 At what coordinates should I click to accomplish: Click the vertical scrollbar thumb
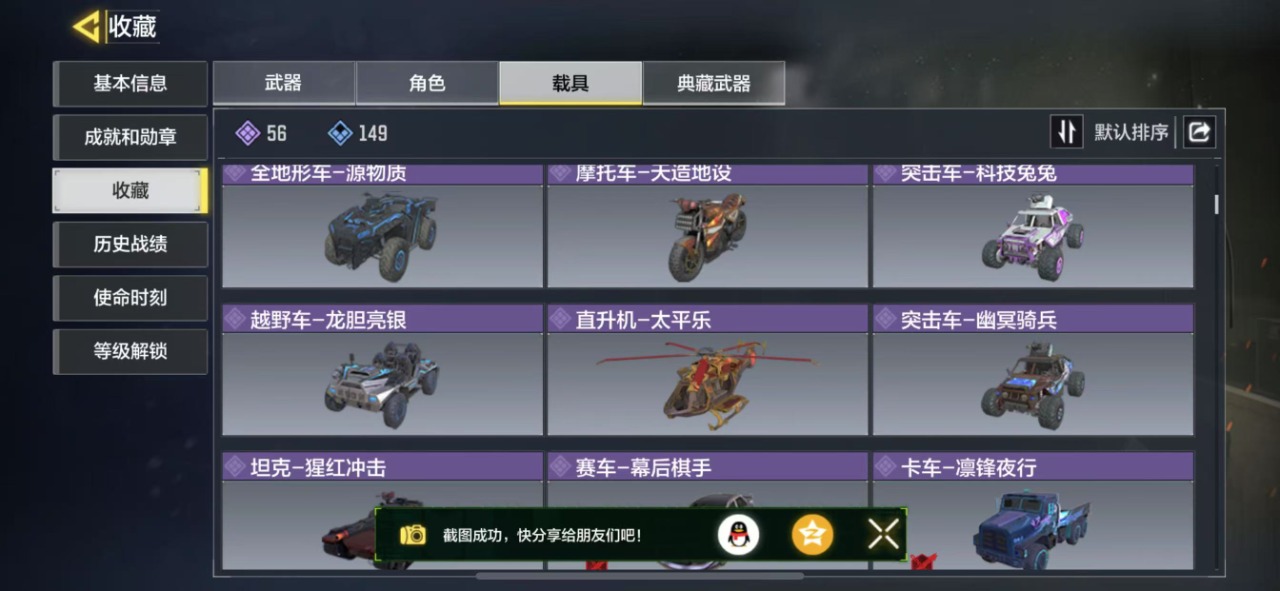pyautogui.click(x=1217, y=203)
